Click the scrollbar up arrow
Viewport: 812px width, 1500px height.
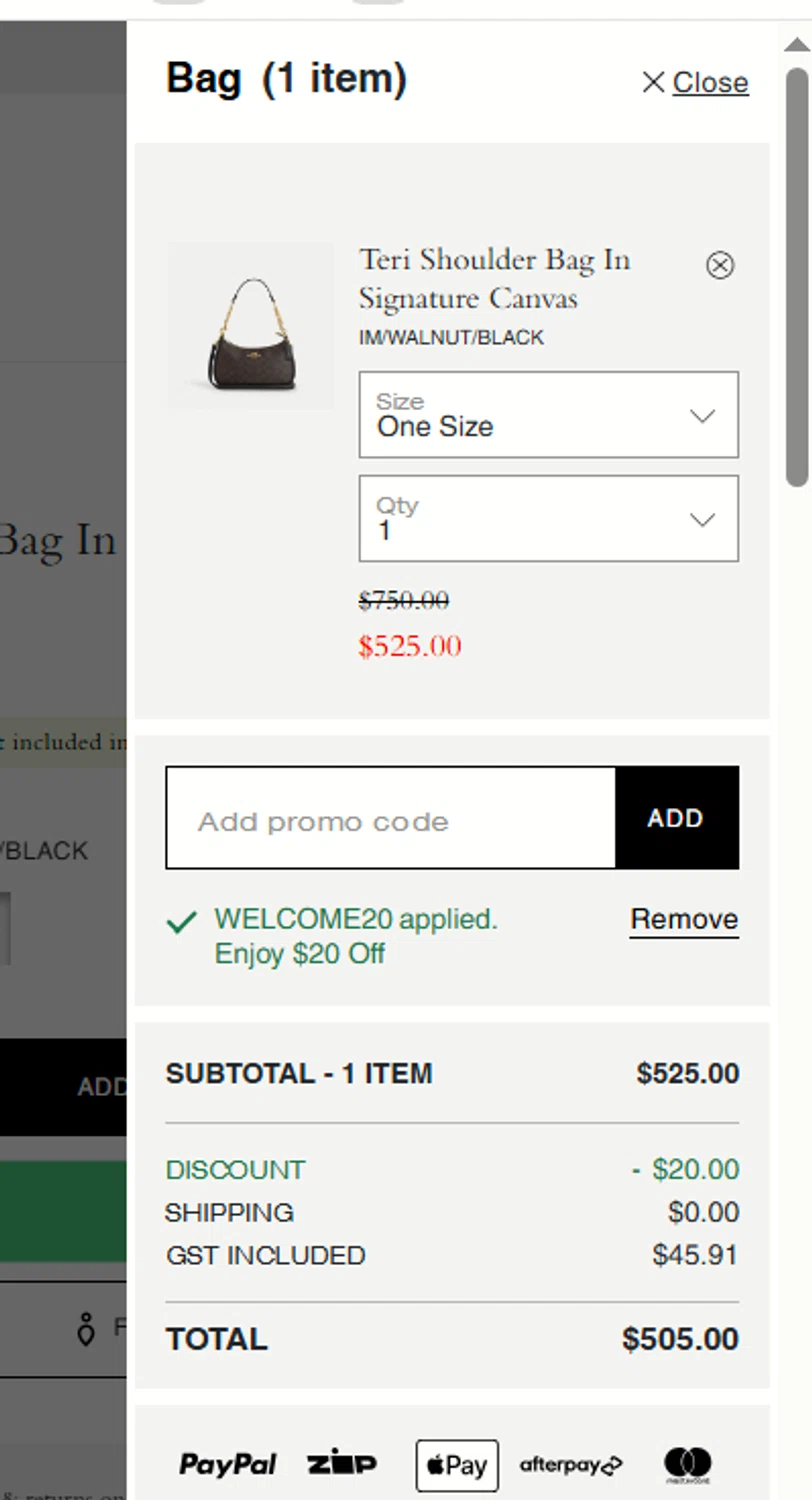[x=796, y=45]
